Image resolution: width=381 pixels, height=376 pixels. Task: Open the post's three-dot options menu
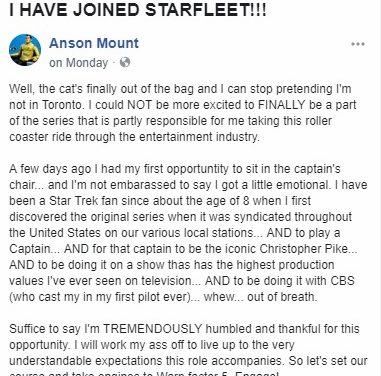click(358, 44)
